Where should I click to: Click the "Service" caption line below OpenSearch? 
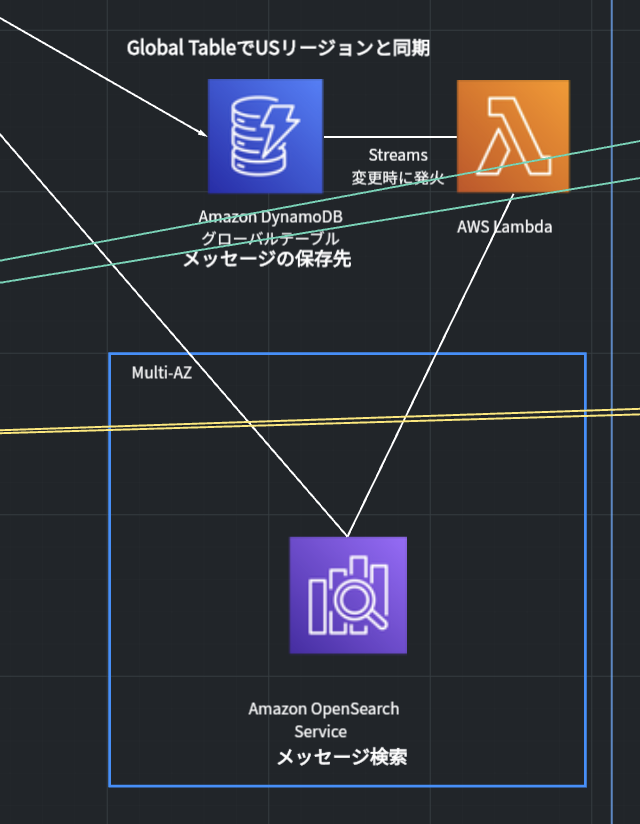coord(321,732)
